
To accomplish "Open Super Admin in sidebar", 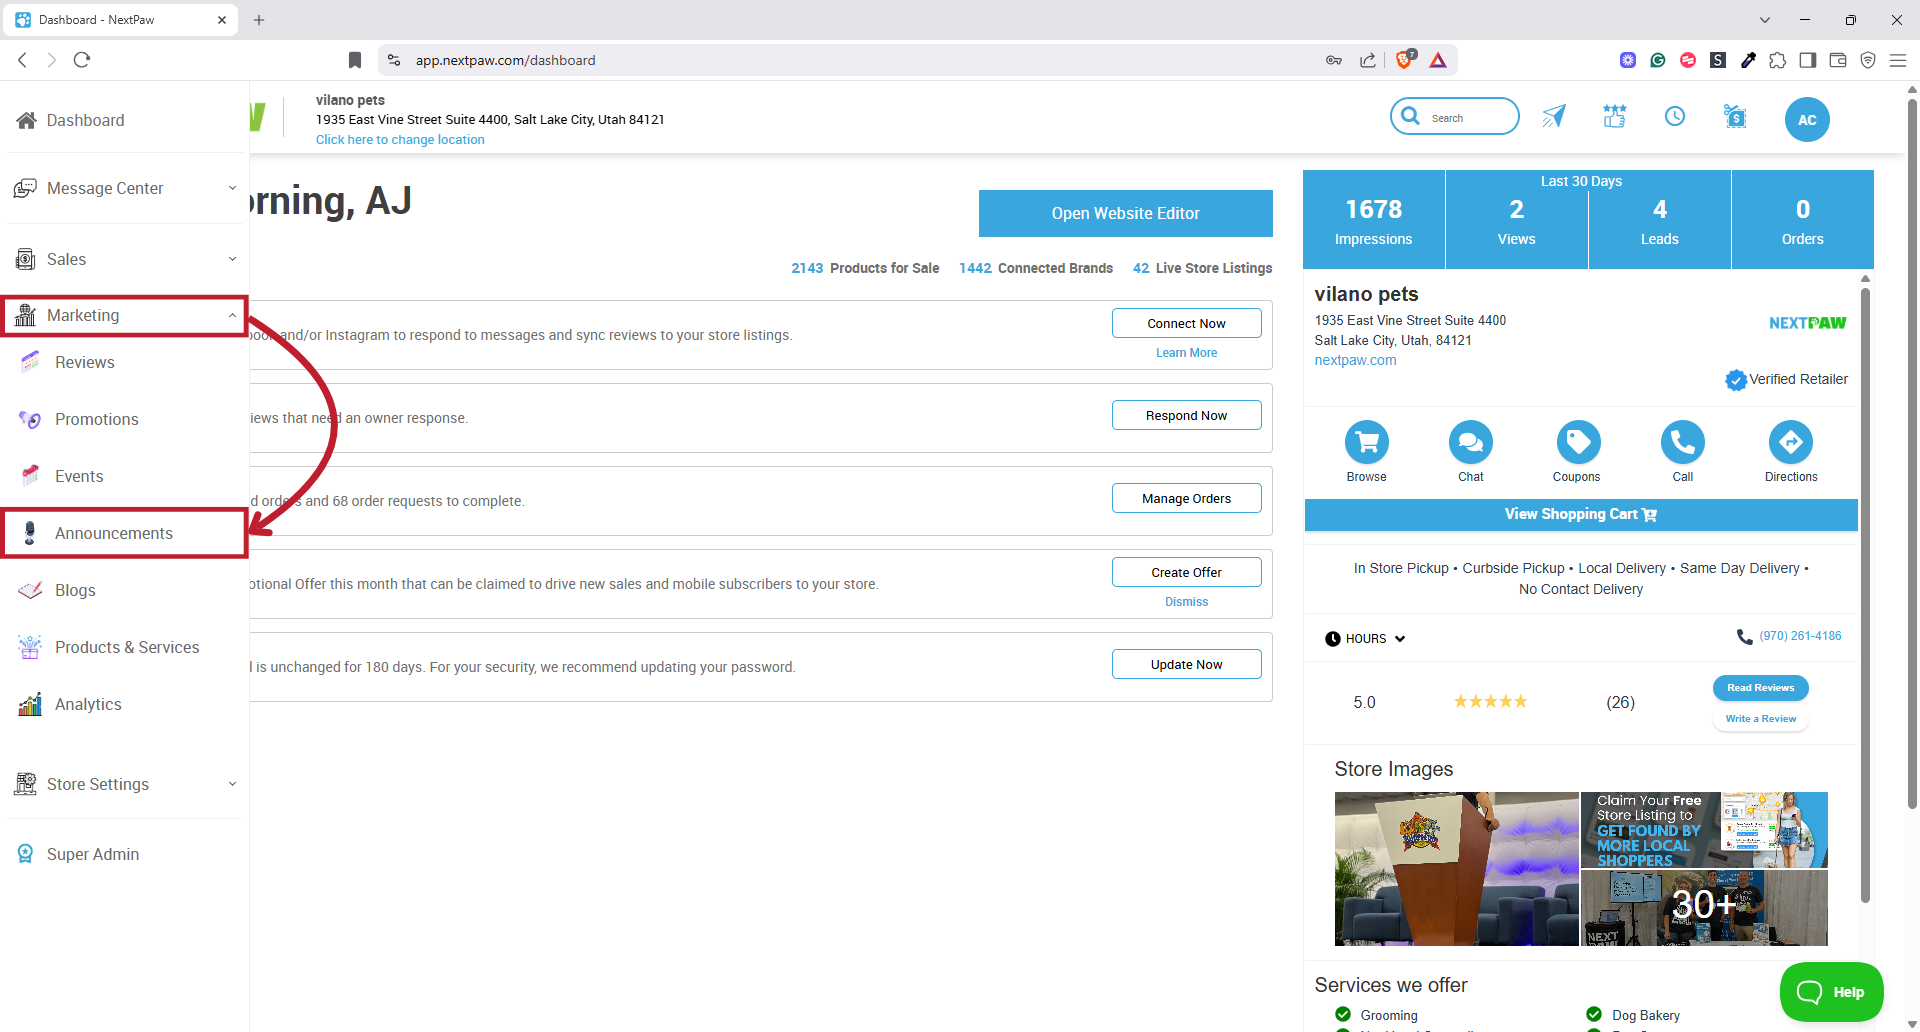I will [x=92, y=854].
